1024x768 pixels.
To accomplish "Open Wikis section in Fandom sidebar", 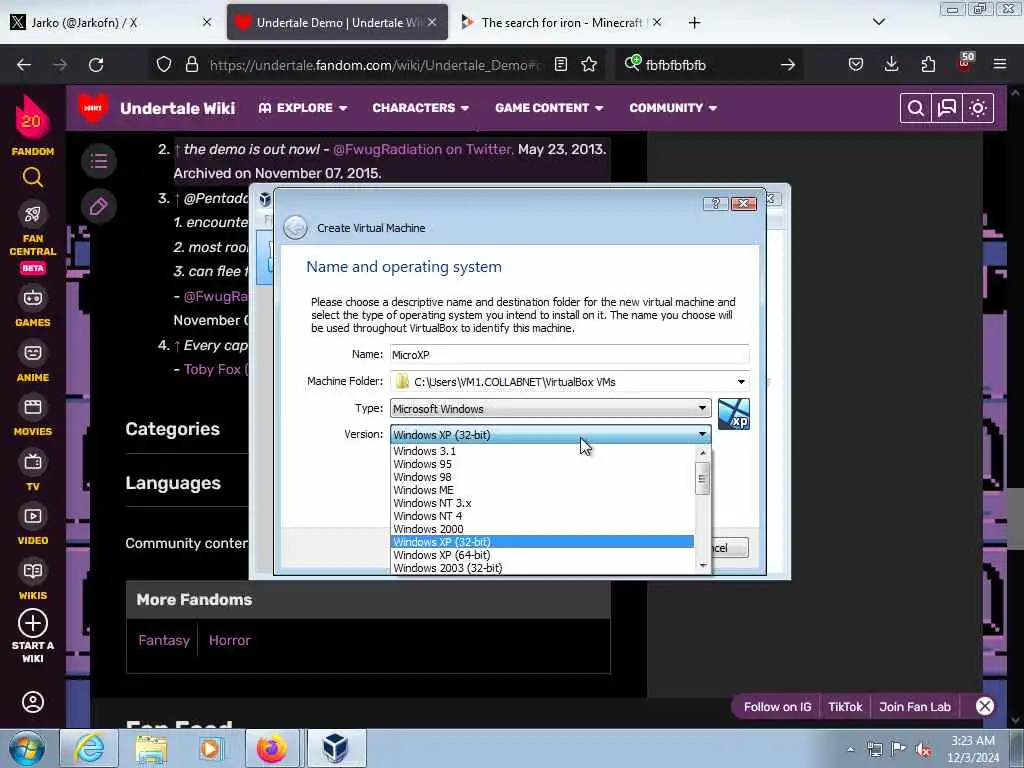I will coord(33,580).
